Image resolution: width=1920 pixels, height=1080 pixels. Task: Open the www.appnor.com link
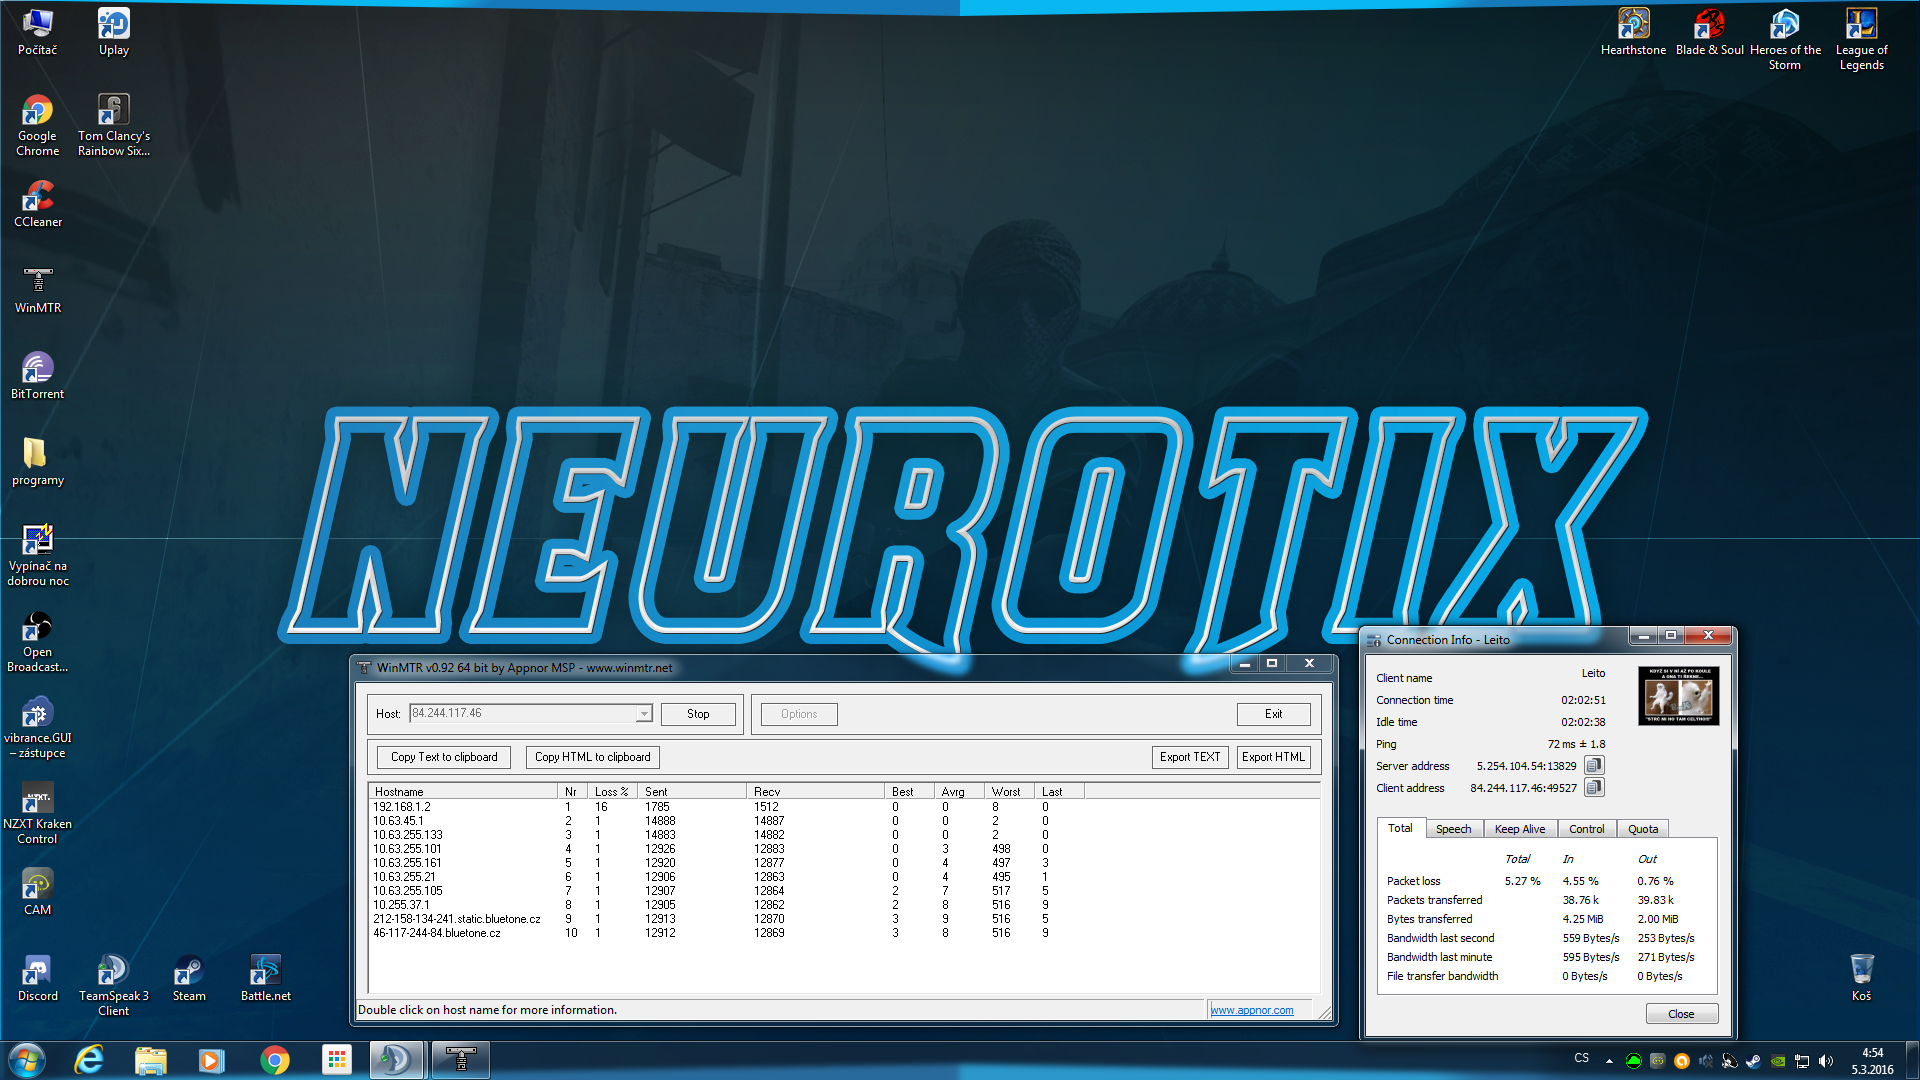coord(1252,1010)
